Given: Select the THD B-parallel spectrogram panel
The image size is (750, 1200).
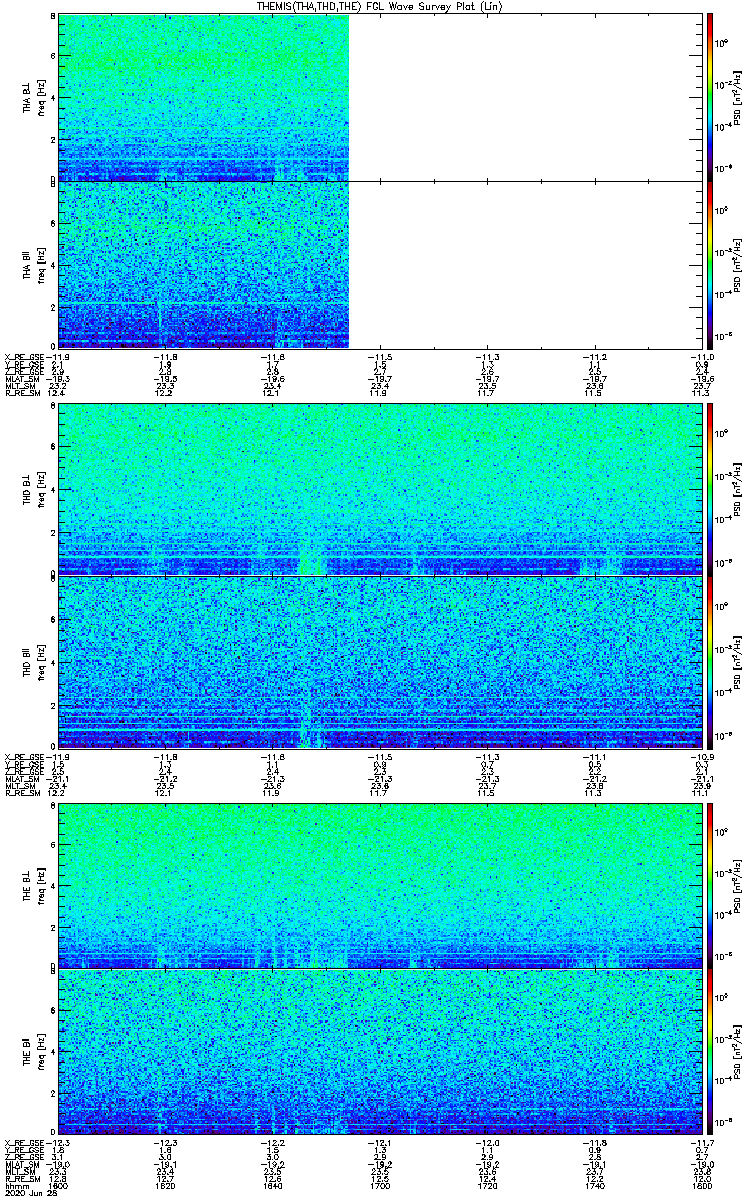Looking at the screenshot, I should 380,662.
